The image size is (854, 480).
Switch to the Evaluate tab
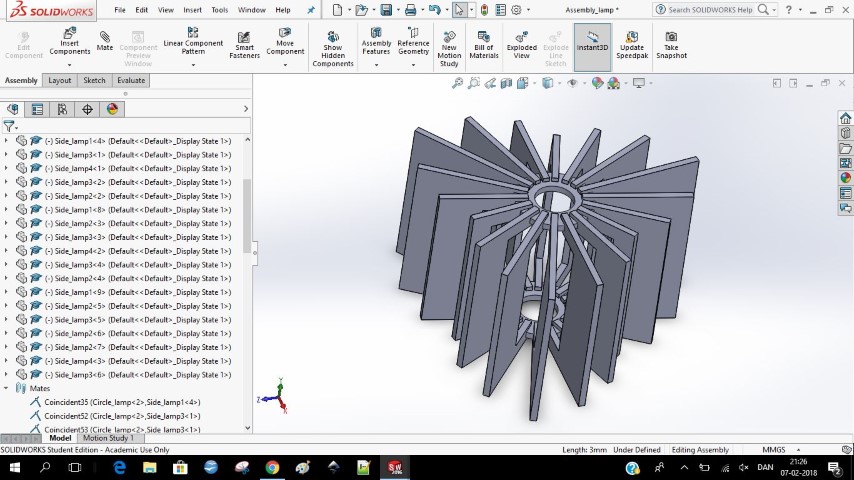coord(131,80)
